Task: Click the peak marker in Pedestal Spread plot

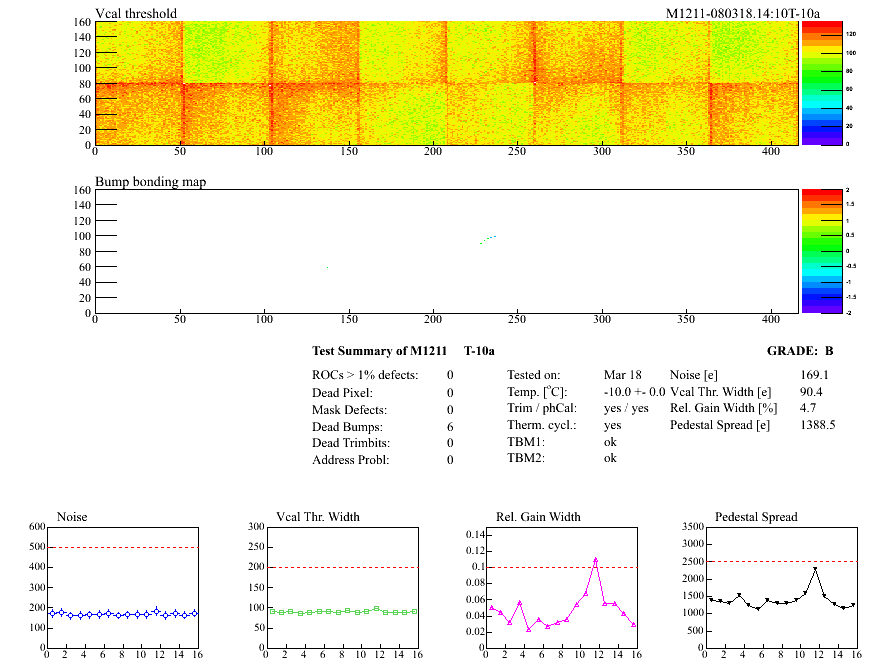Action: (815, 570)
